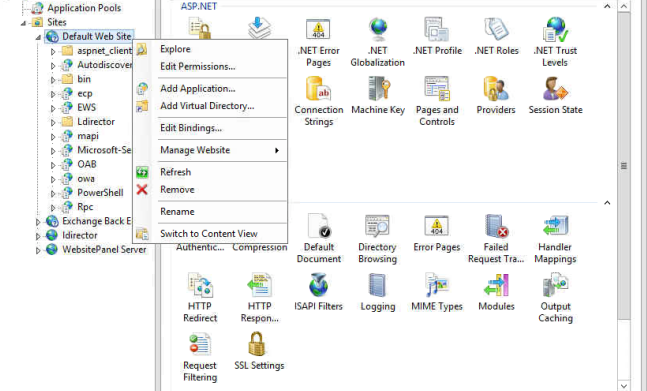Choose Edit Permissions from context menu

[x=210, y=66]
